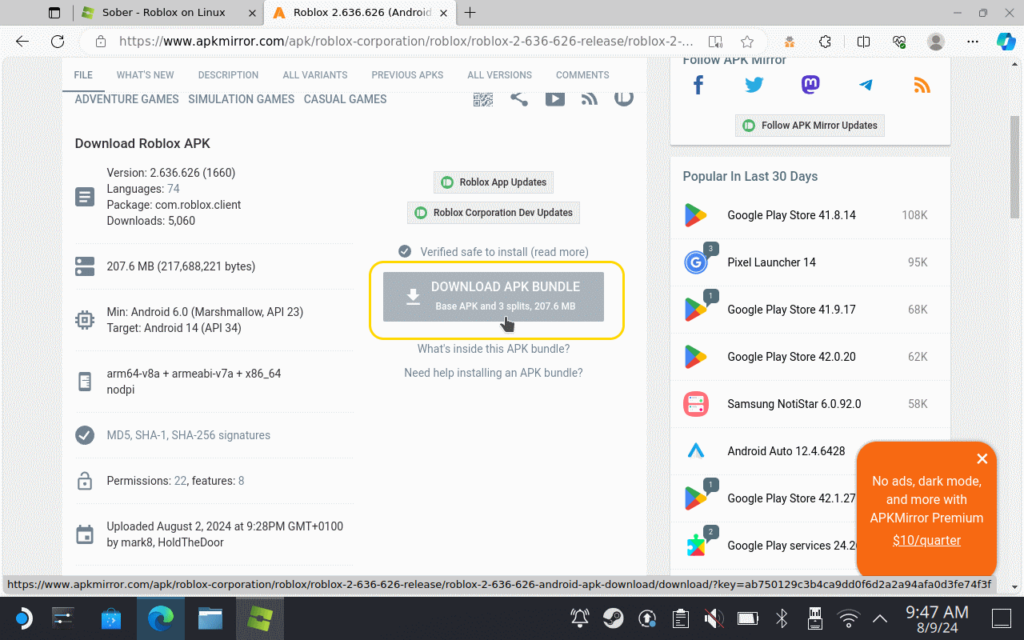Open Edge settings and more menu
Viewport: 1024px width, 640px height.
point(972,41)
